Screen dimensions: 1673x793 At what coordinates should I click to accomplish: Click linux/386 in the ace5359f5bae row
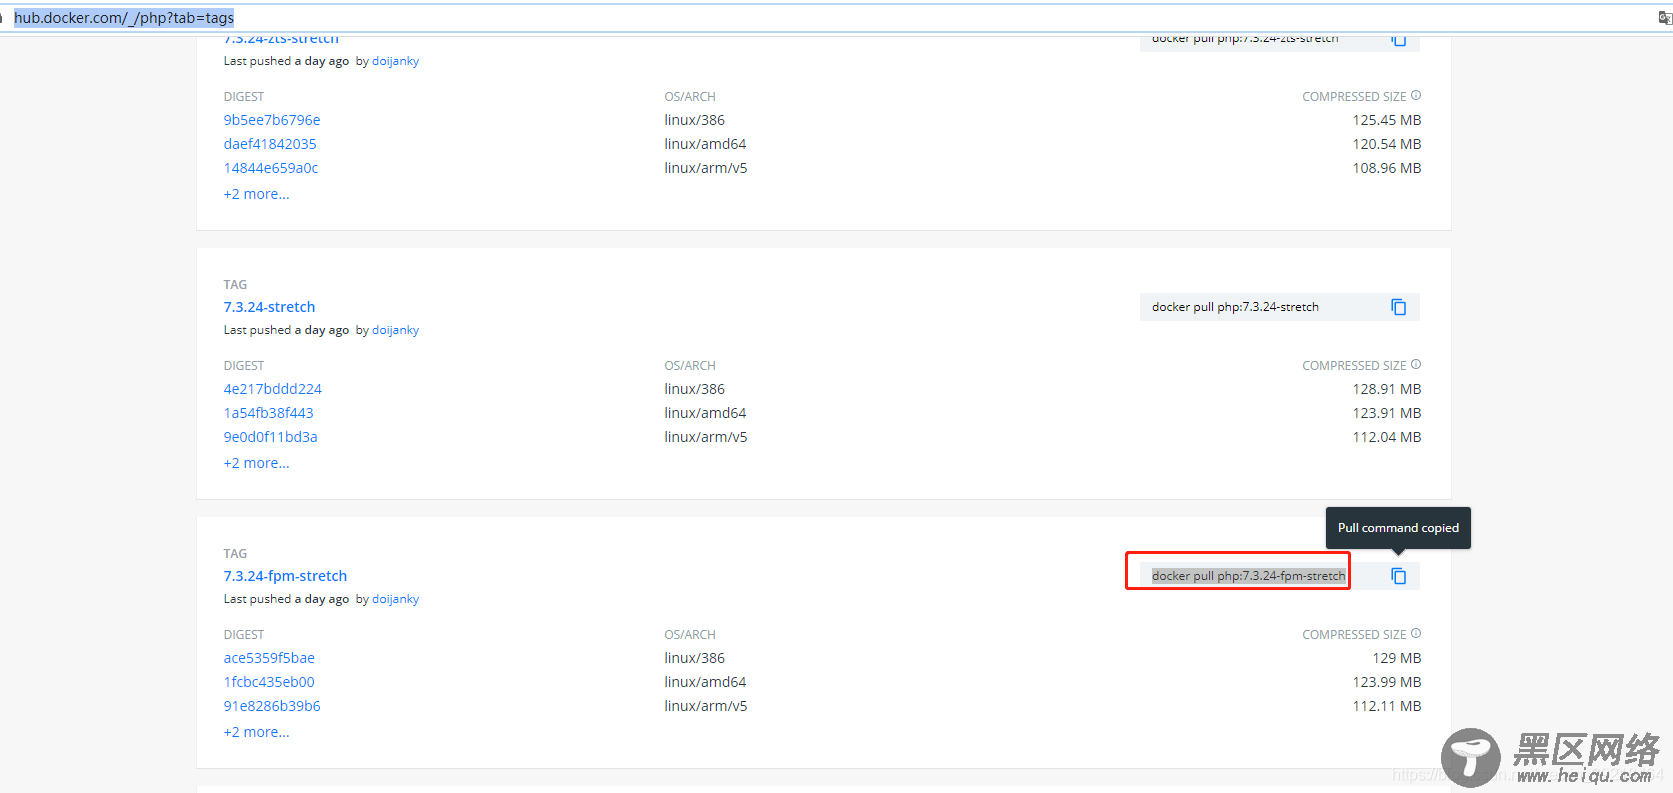point(695,658)
